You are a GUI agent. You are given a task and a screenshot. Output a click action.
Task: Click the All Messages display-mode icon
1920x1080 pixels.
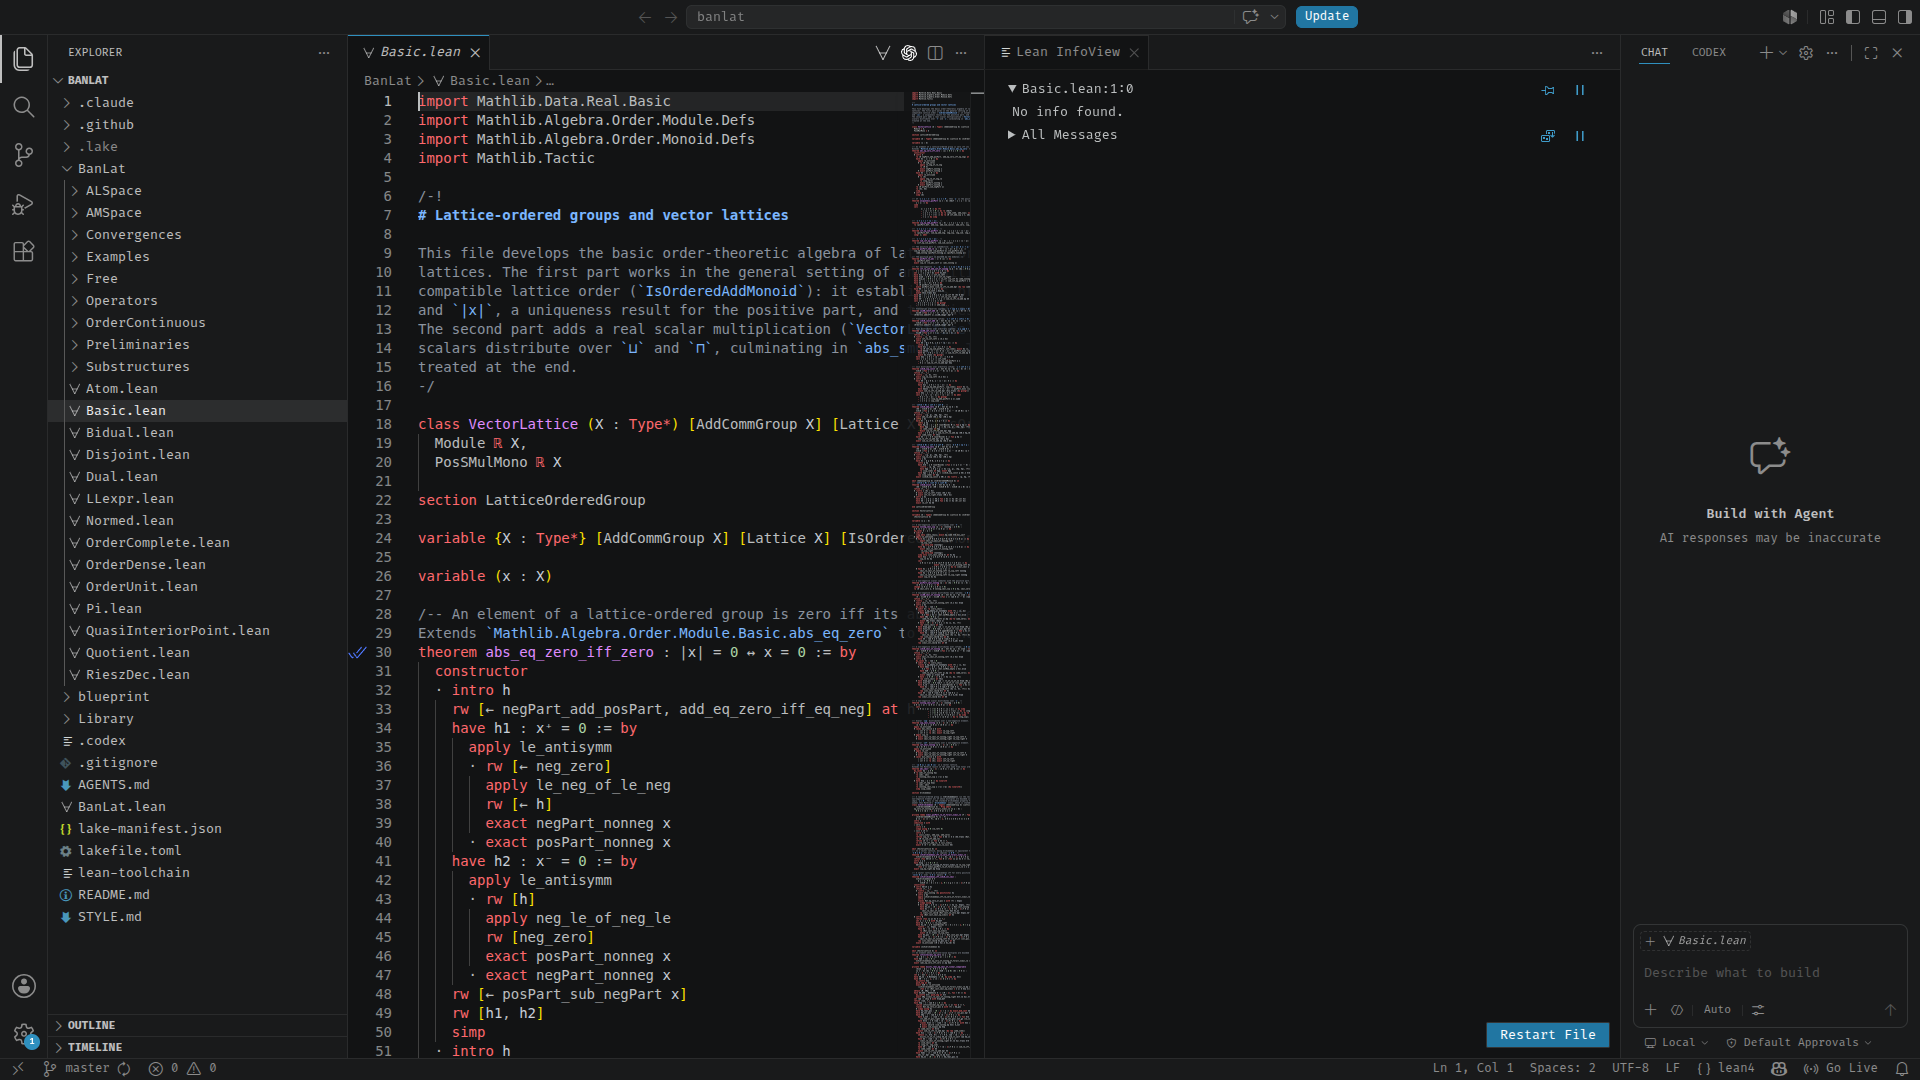point(1548,136)
